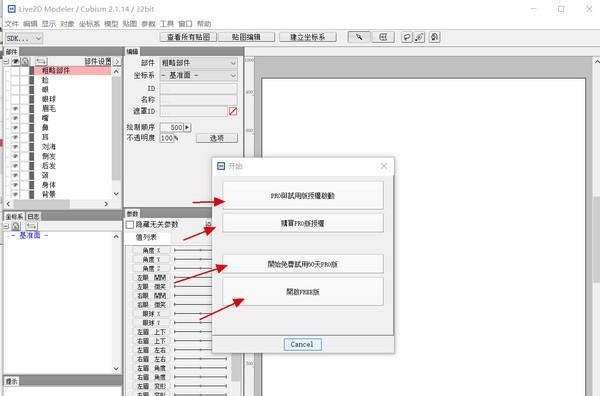Toggle visibility of 后发 part
The width and height of the screenshot is (600, 396).
point(15,166)
